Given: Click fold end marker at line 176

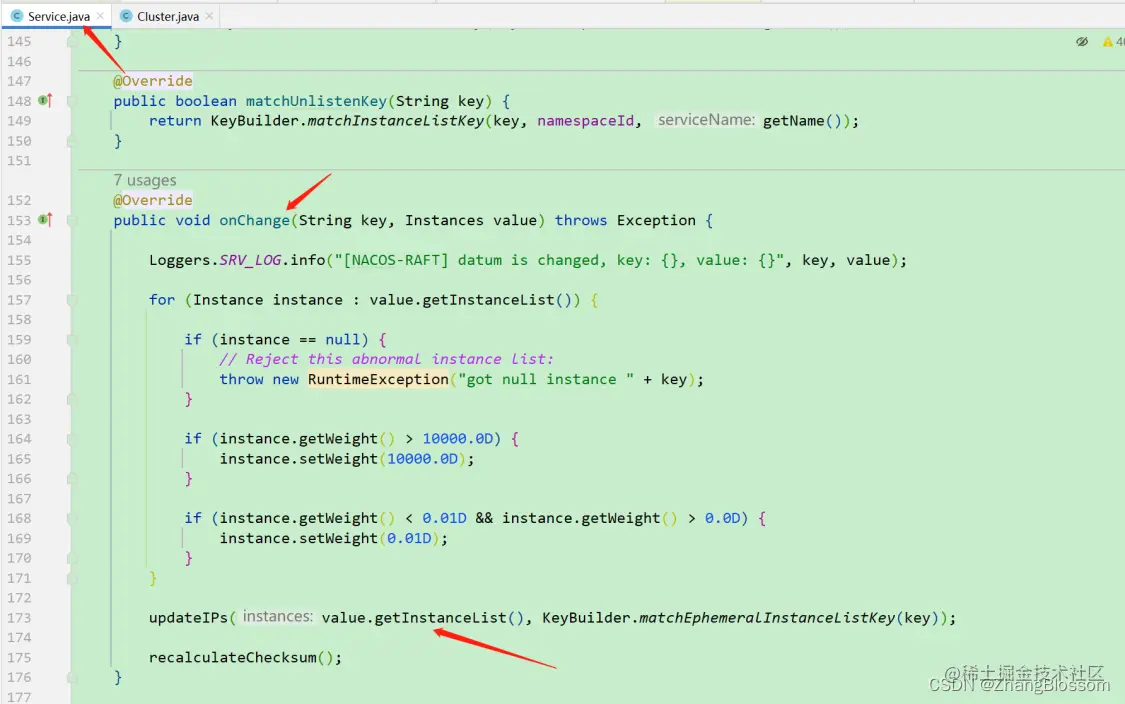Looking at the screenshot, I should [72, 677].
